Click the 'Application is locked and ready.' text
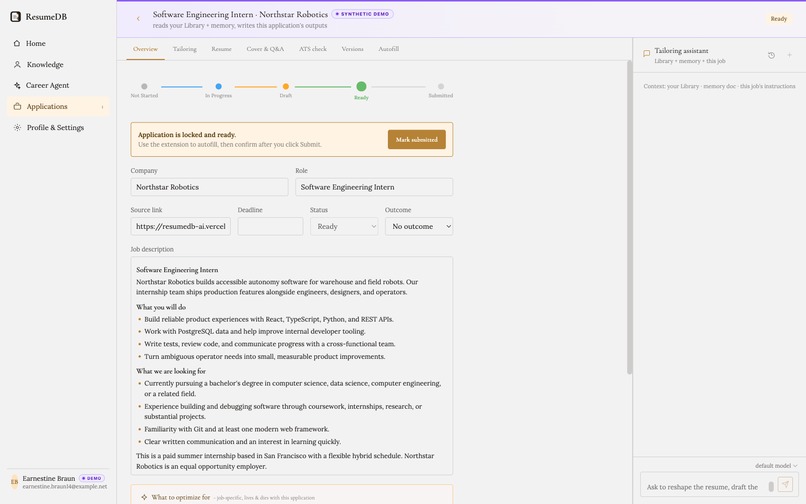The width and height of the screenshot is (806, 504). [187, 135]
